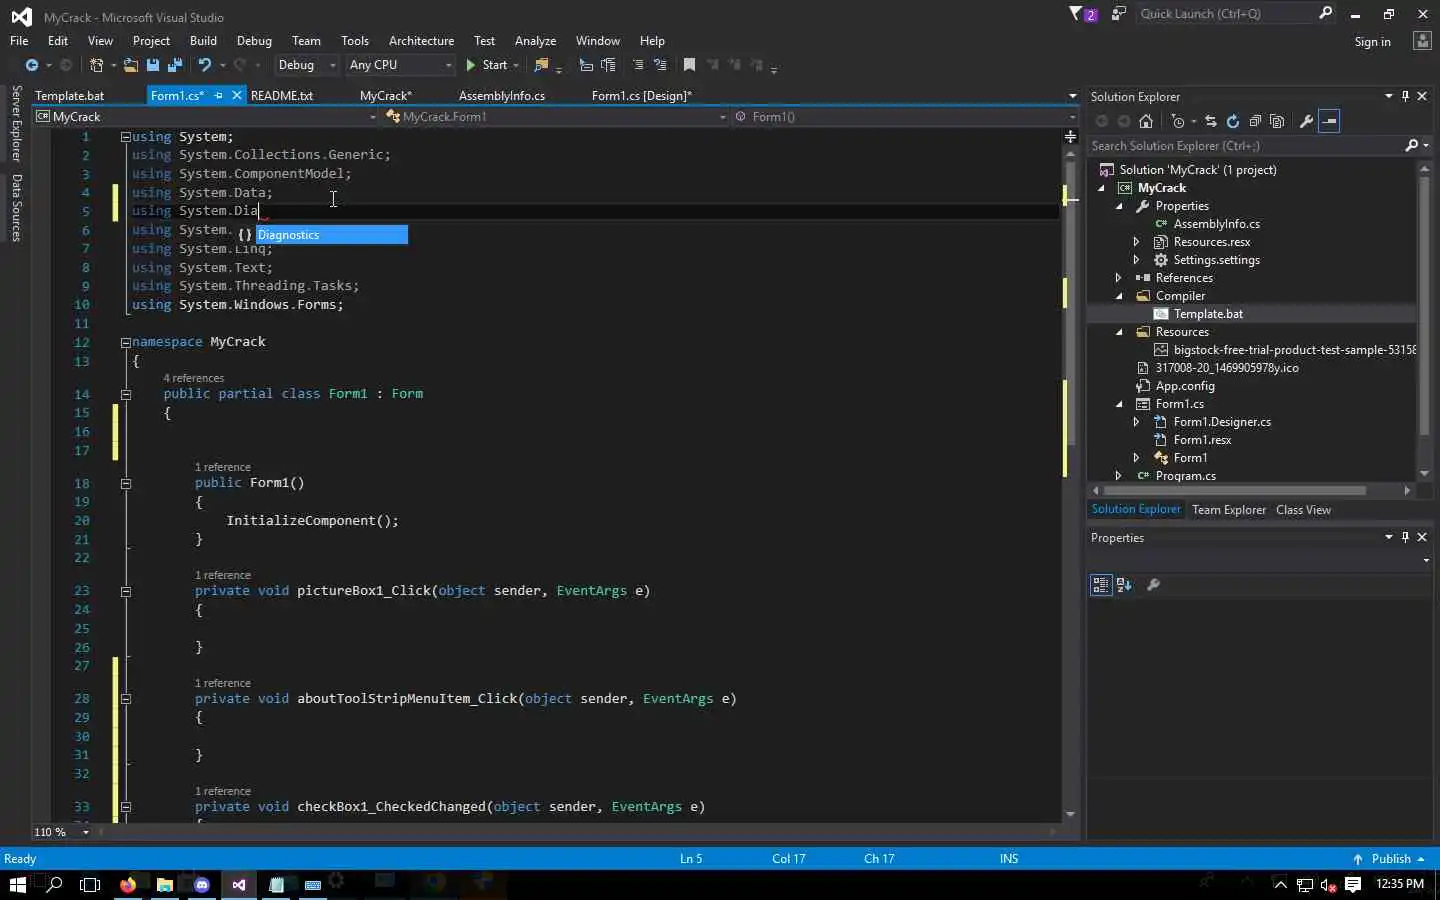1440x900 pixels.
Task: Open the Server Explorer side tab
Action: tap(16, 123)
